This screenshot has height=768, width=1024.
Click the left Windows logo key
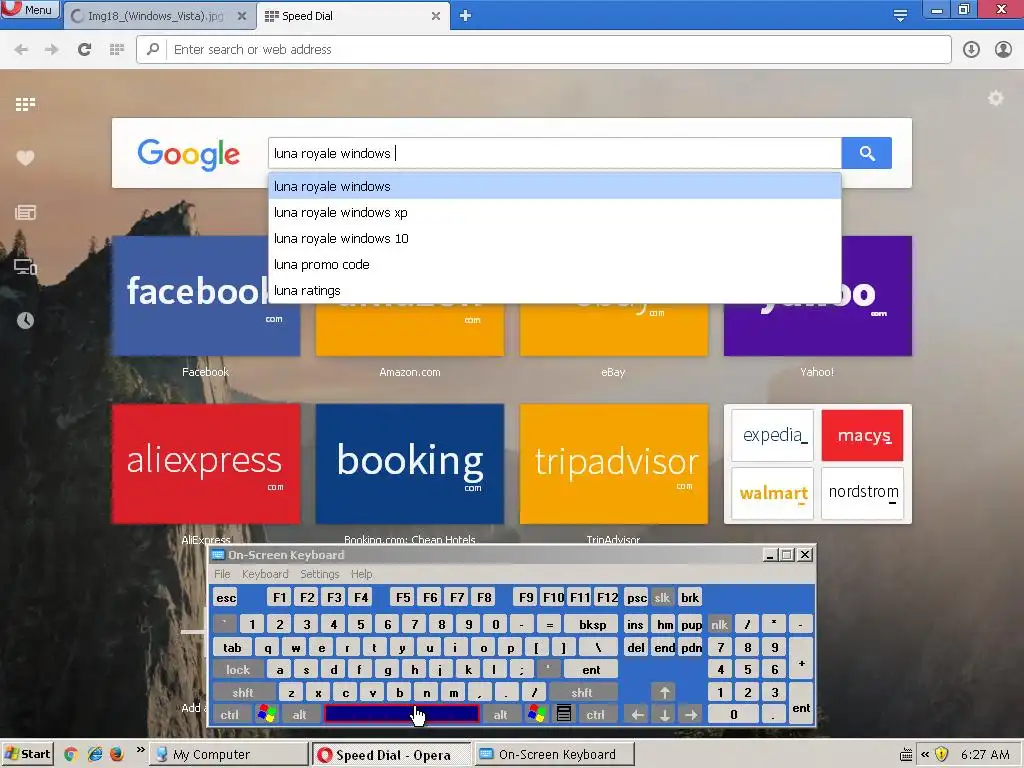(266, 714)
